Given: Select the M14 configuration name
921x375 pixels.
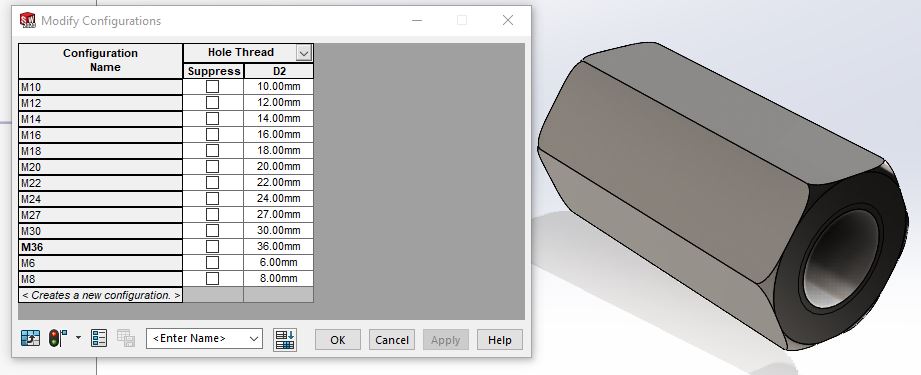Looking at the screenshot, I should coord(100,119).
